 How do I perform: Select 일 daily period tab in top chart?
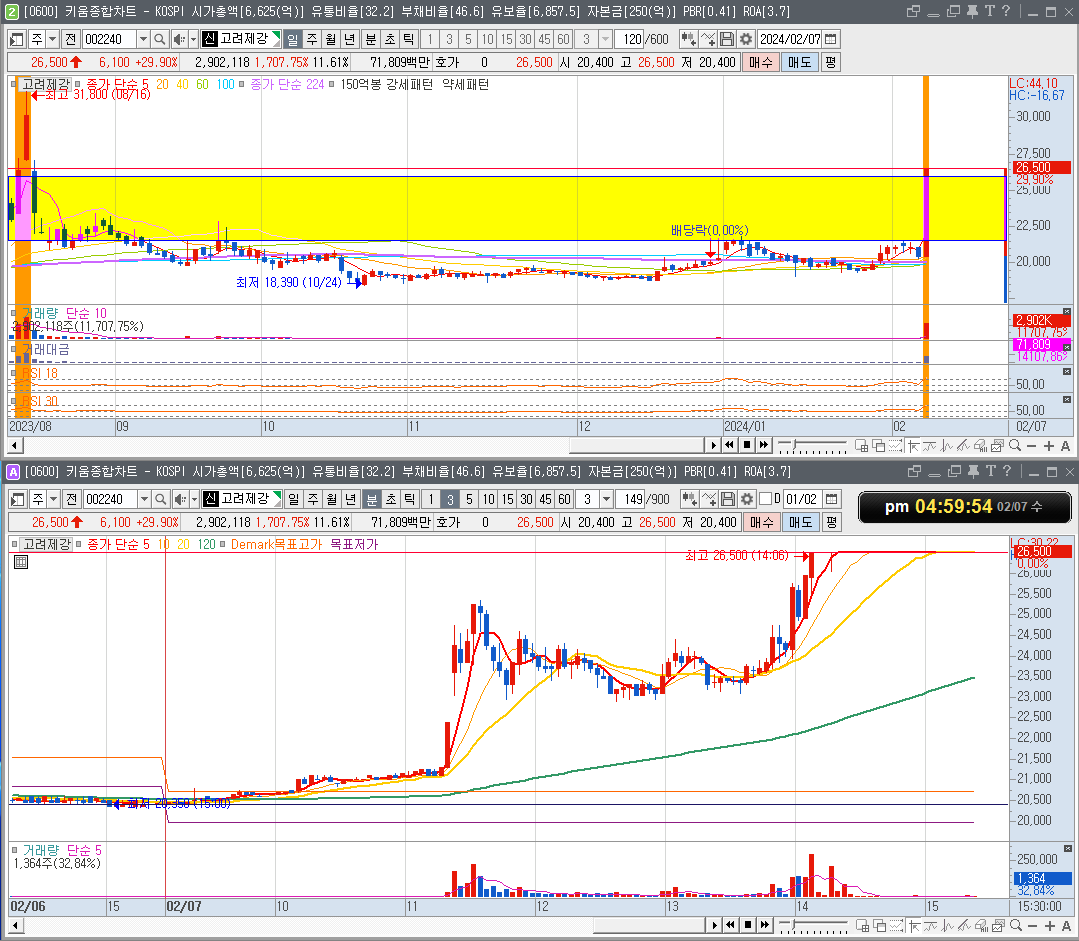pyautogui.click(x=293, y=39)
